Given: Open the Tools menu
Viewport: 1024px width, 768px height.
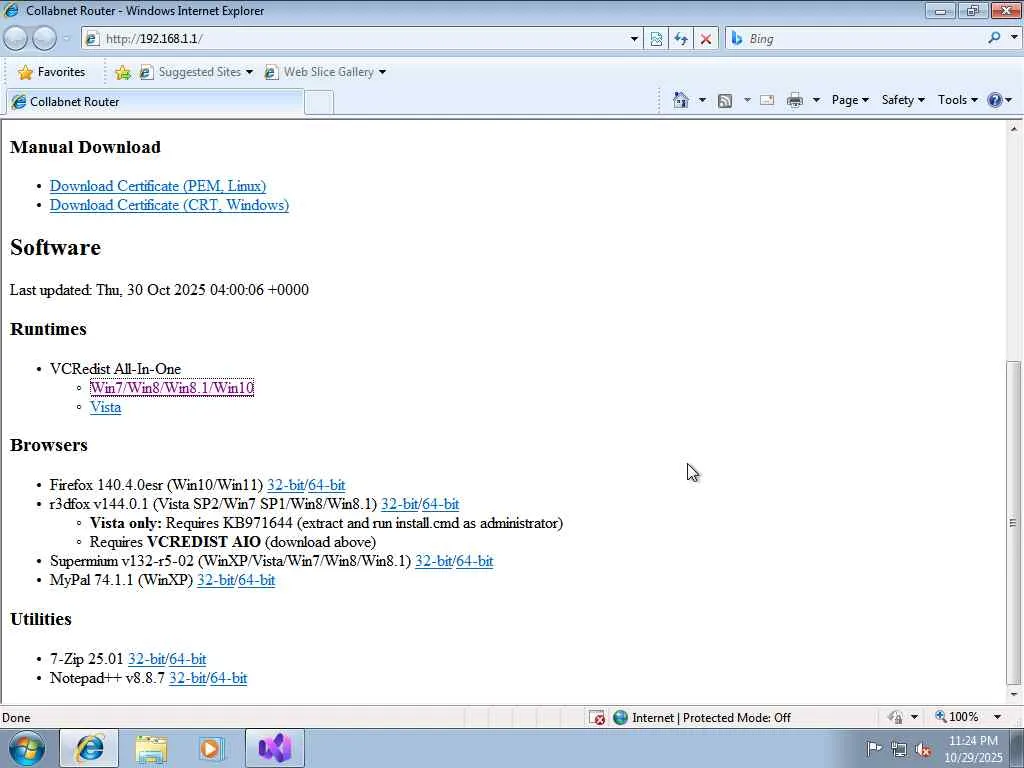Looking at the screenshot, I should point(957,100).
